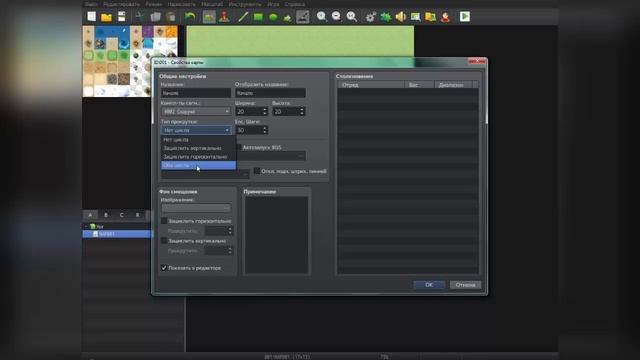Viewport: 640px width, 360px height.
Task: Start Playtest with the play icon
Action: [464, 17]
